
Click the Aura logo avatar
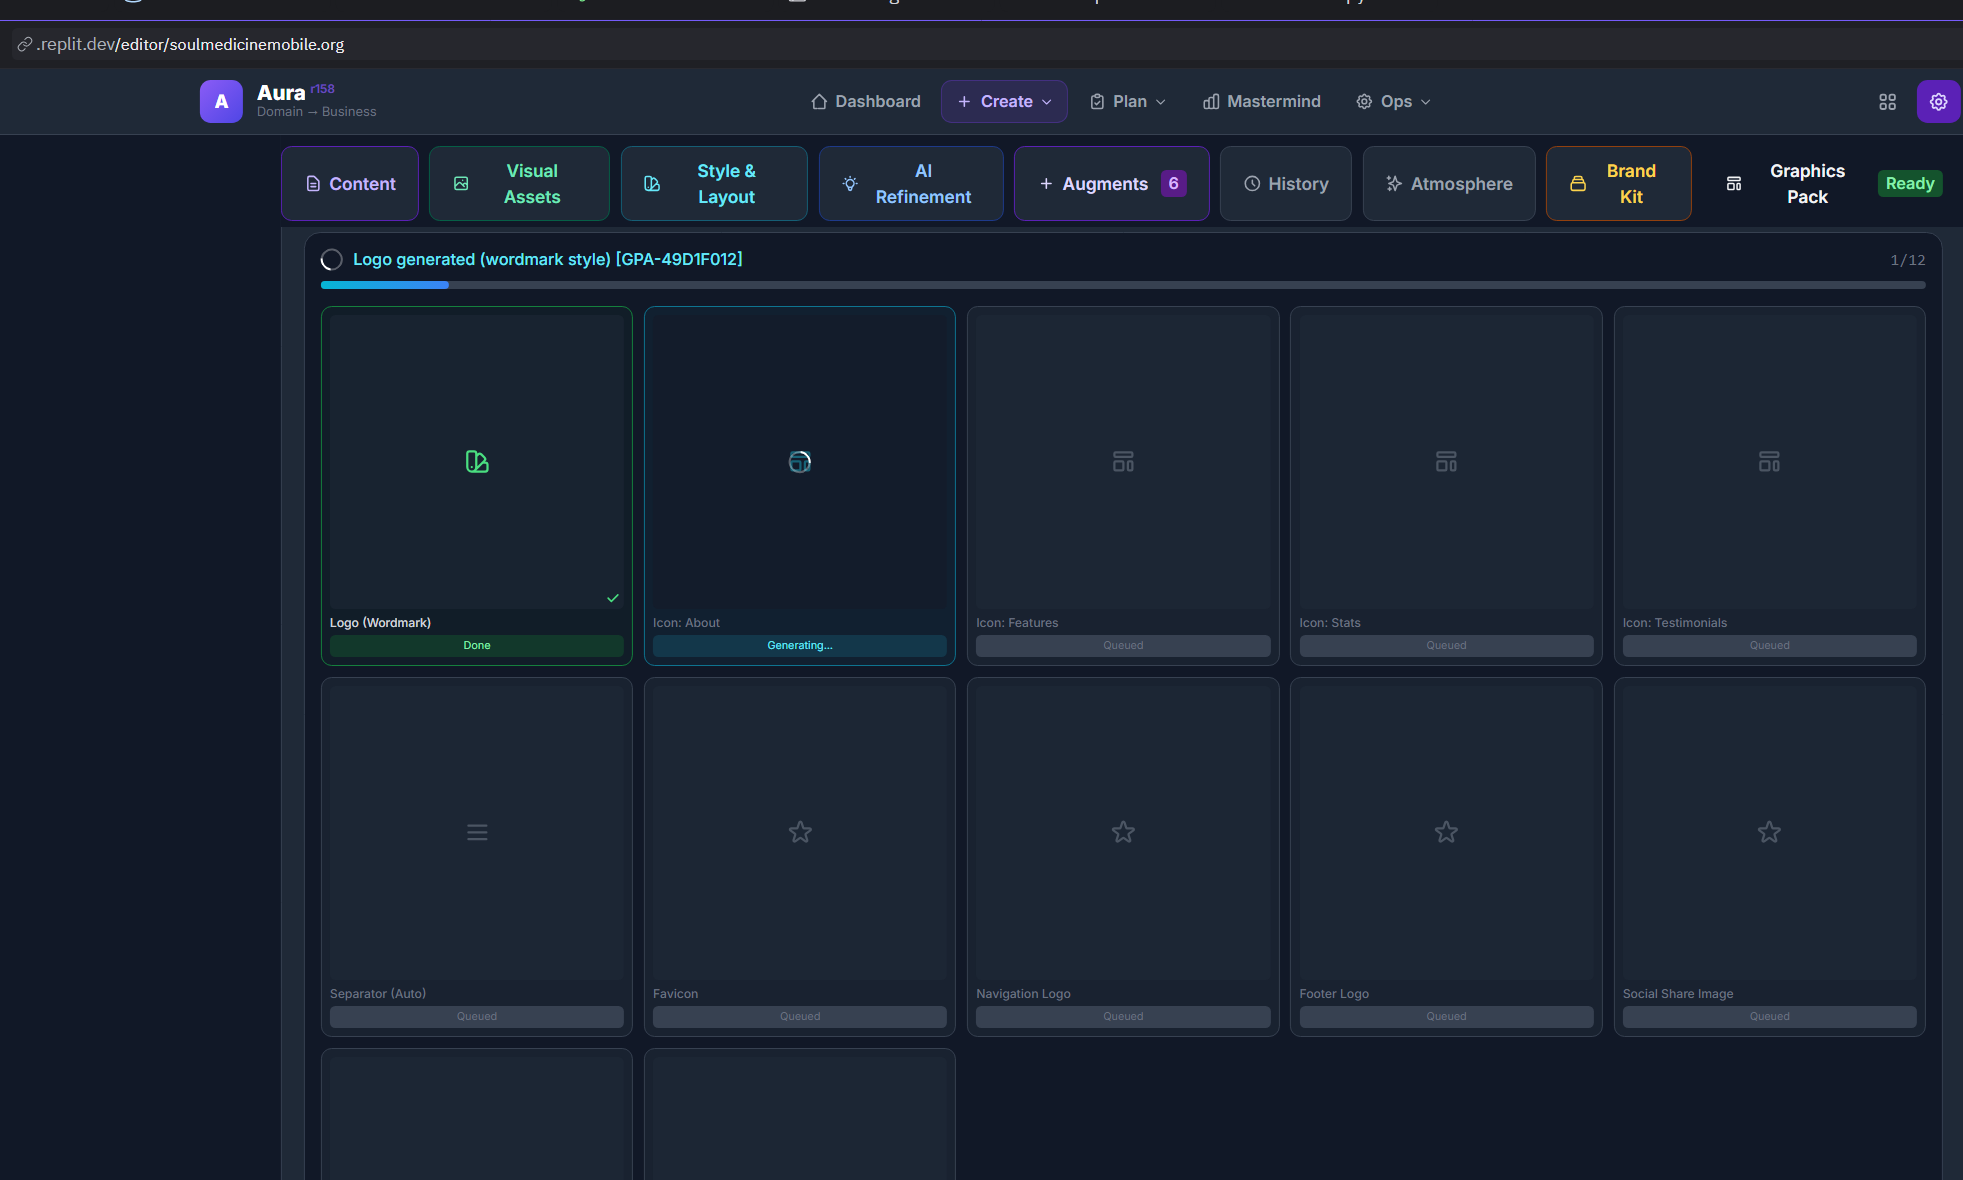point(221,102)
